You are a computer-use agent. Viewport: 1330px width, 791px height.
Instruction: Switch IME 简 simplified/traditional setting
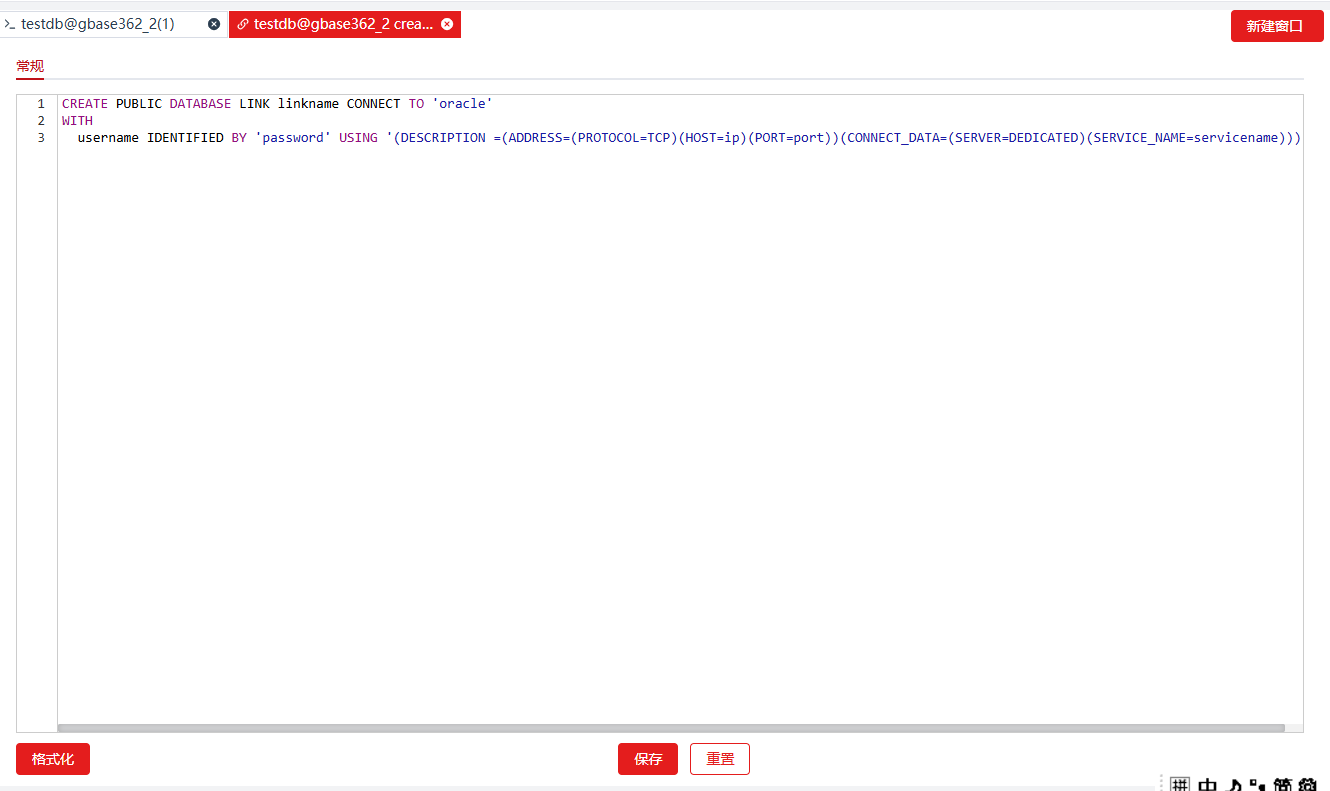click(1282, 785)
